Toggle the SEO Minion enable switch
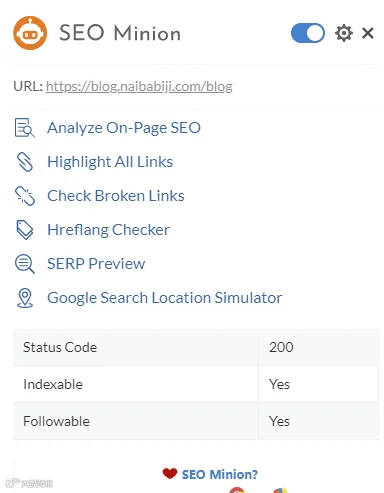This screenshot has height=493, width=384. pos(308,33)
